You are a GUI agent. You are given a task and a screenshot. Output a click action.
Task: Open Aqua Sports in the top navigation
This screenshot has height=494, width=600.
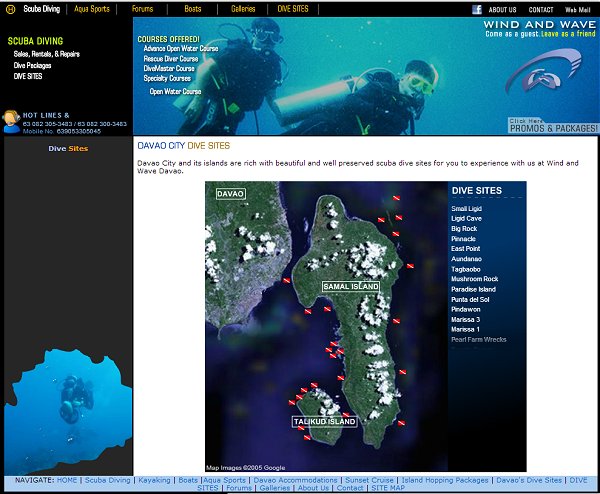click(x=92, y=9)
